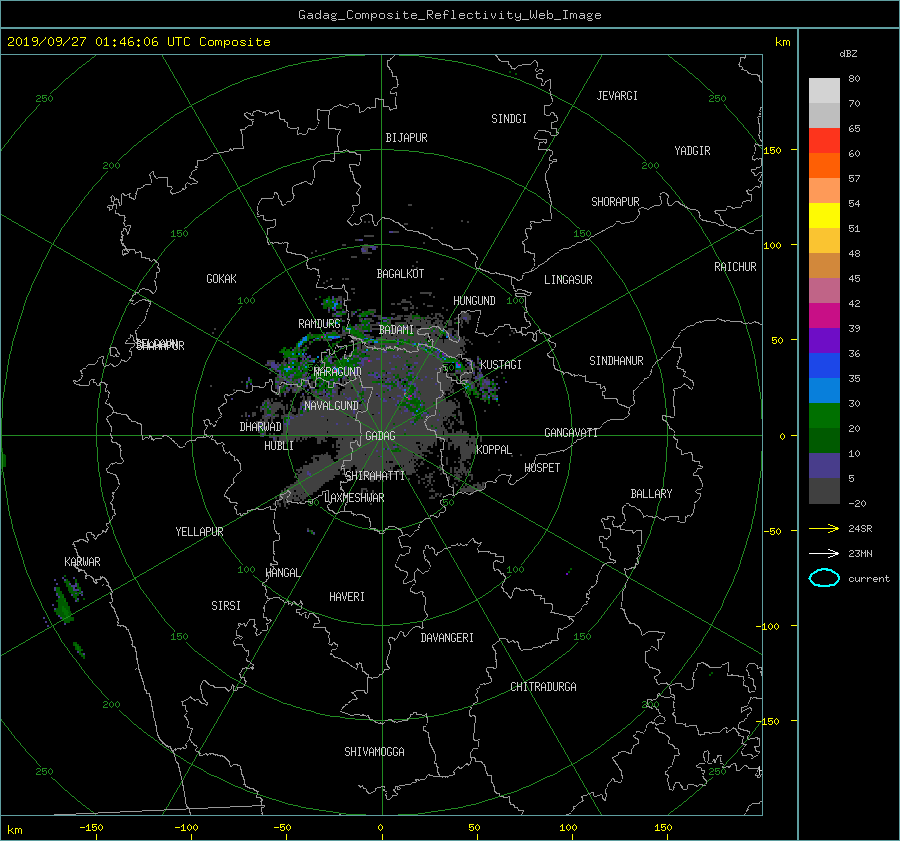Click the GANGAVATI city label
The height and width of the screenshot is (841, 900).
coord(571,433)
